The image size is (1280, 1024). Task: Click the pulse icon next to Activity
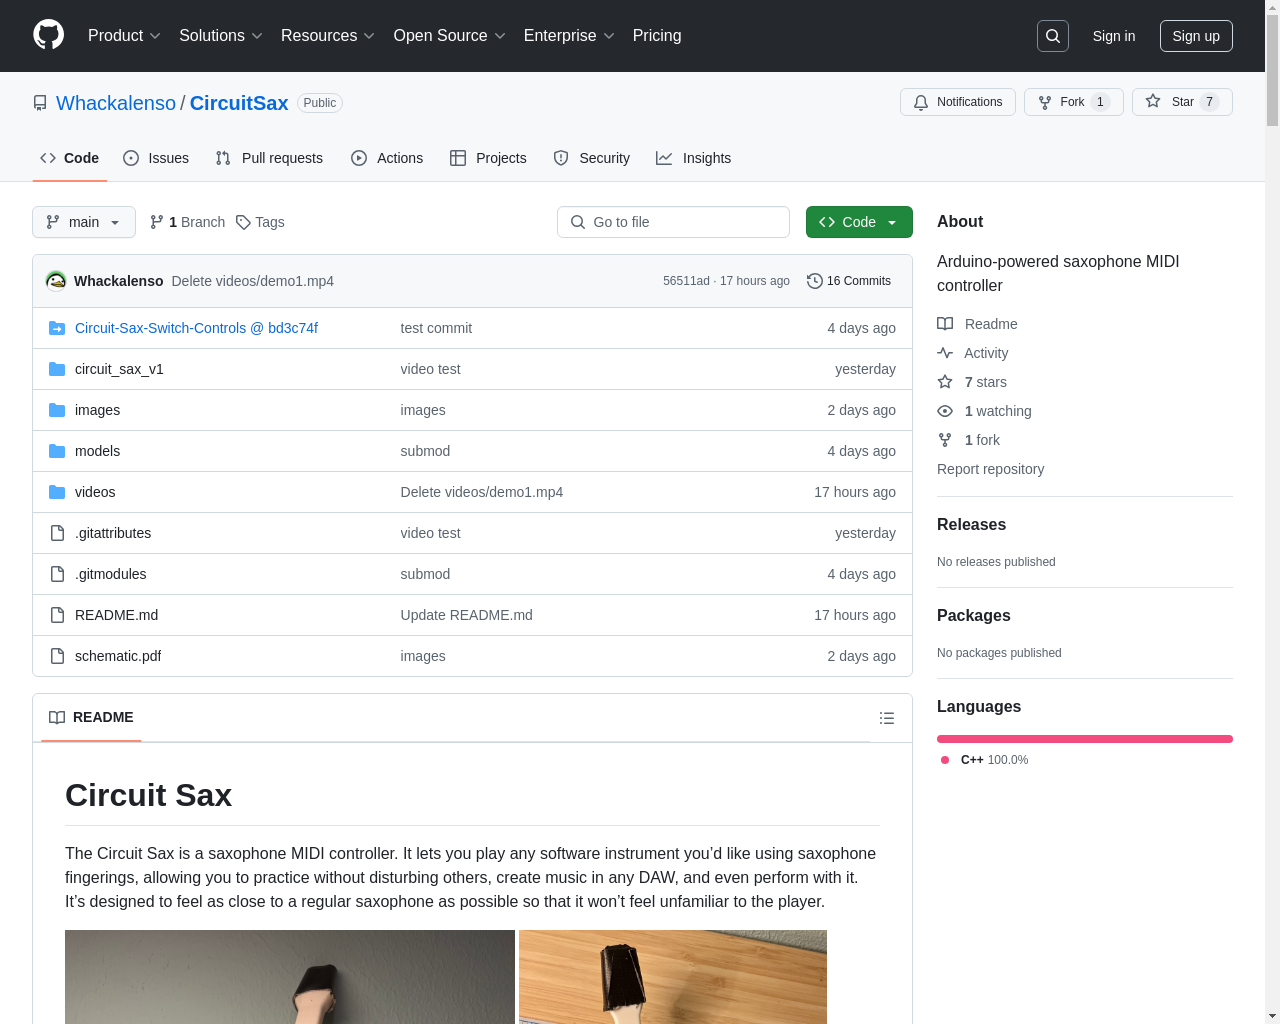[945, 353]
